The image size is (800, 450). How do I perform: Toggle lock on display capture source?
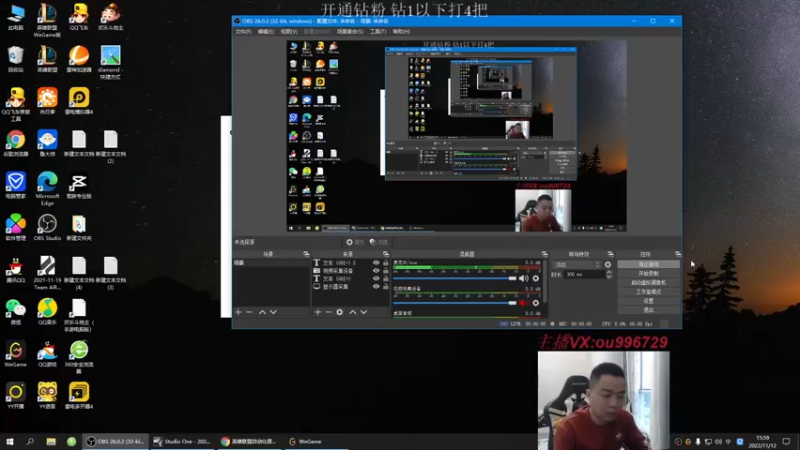[386, 286]
